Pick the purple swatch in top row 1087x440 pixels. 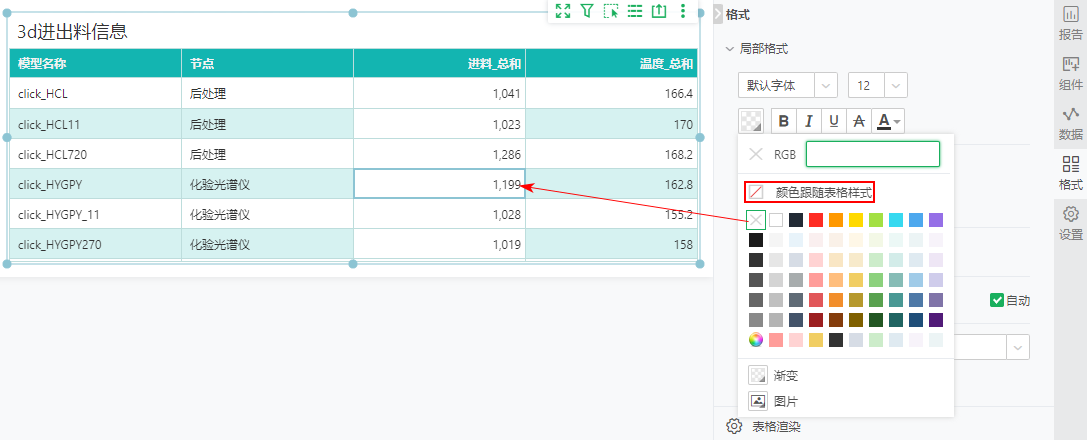936,220
